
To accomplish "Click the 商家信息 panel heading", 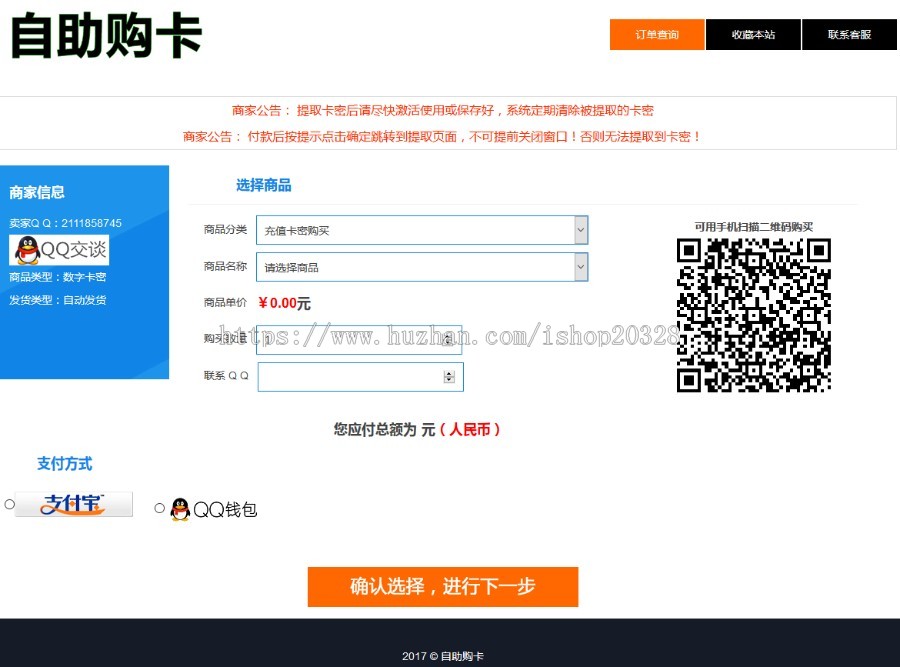I will click(37, 192).
